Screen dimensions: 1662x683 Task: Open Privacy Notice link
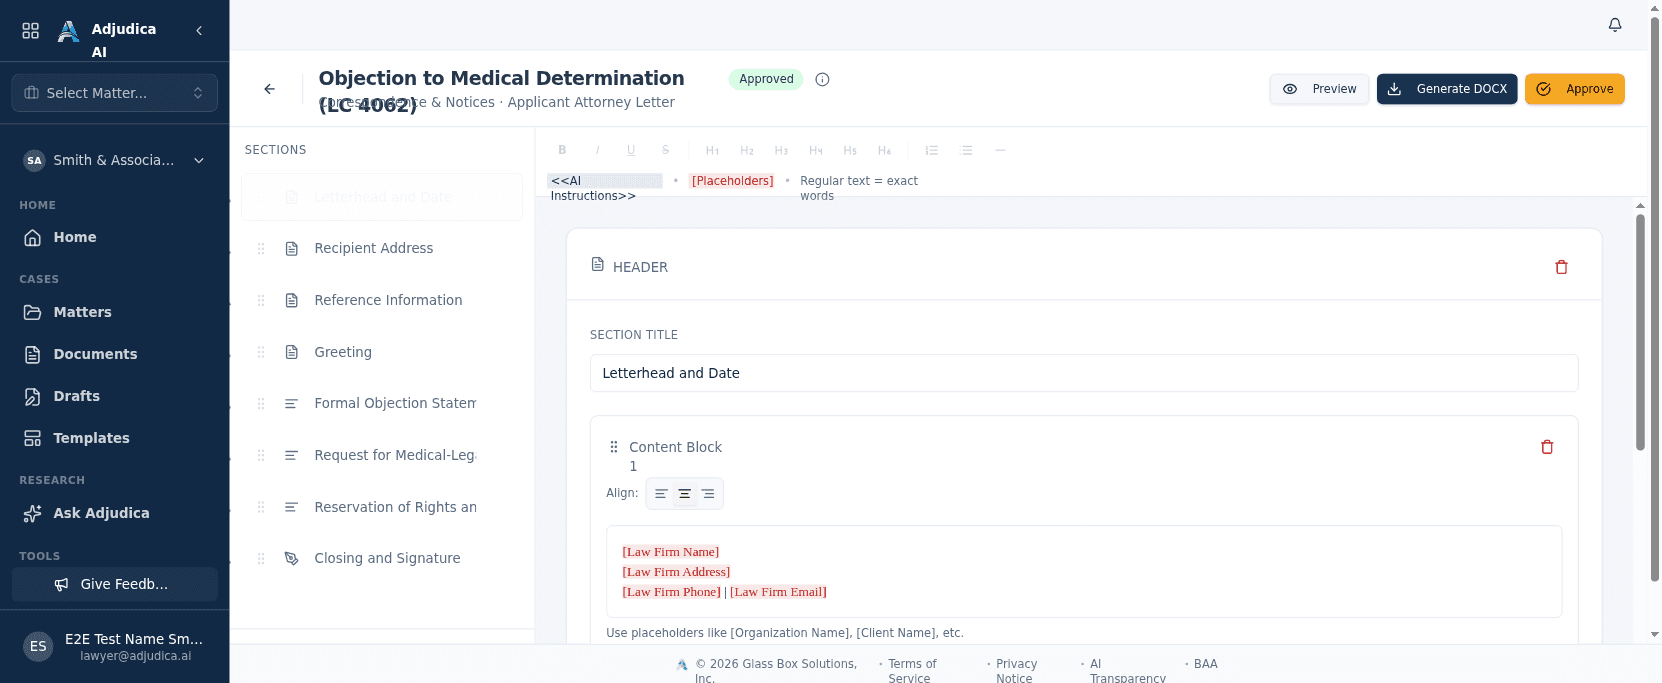pos(1016,671)
